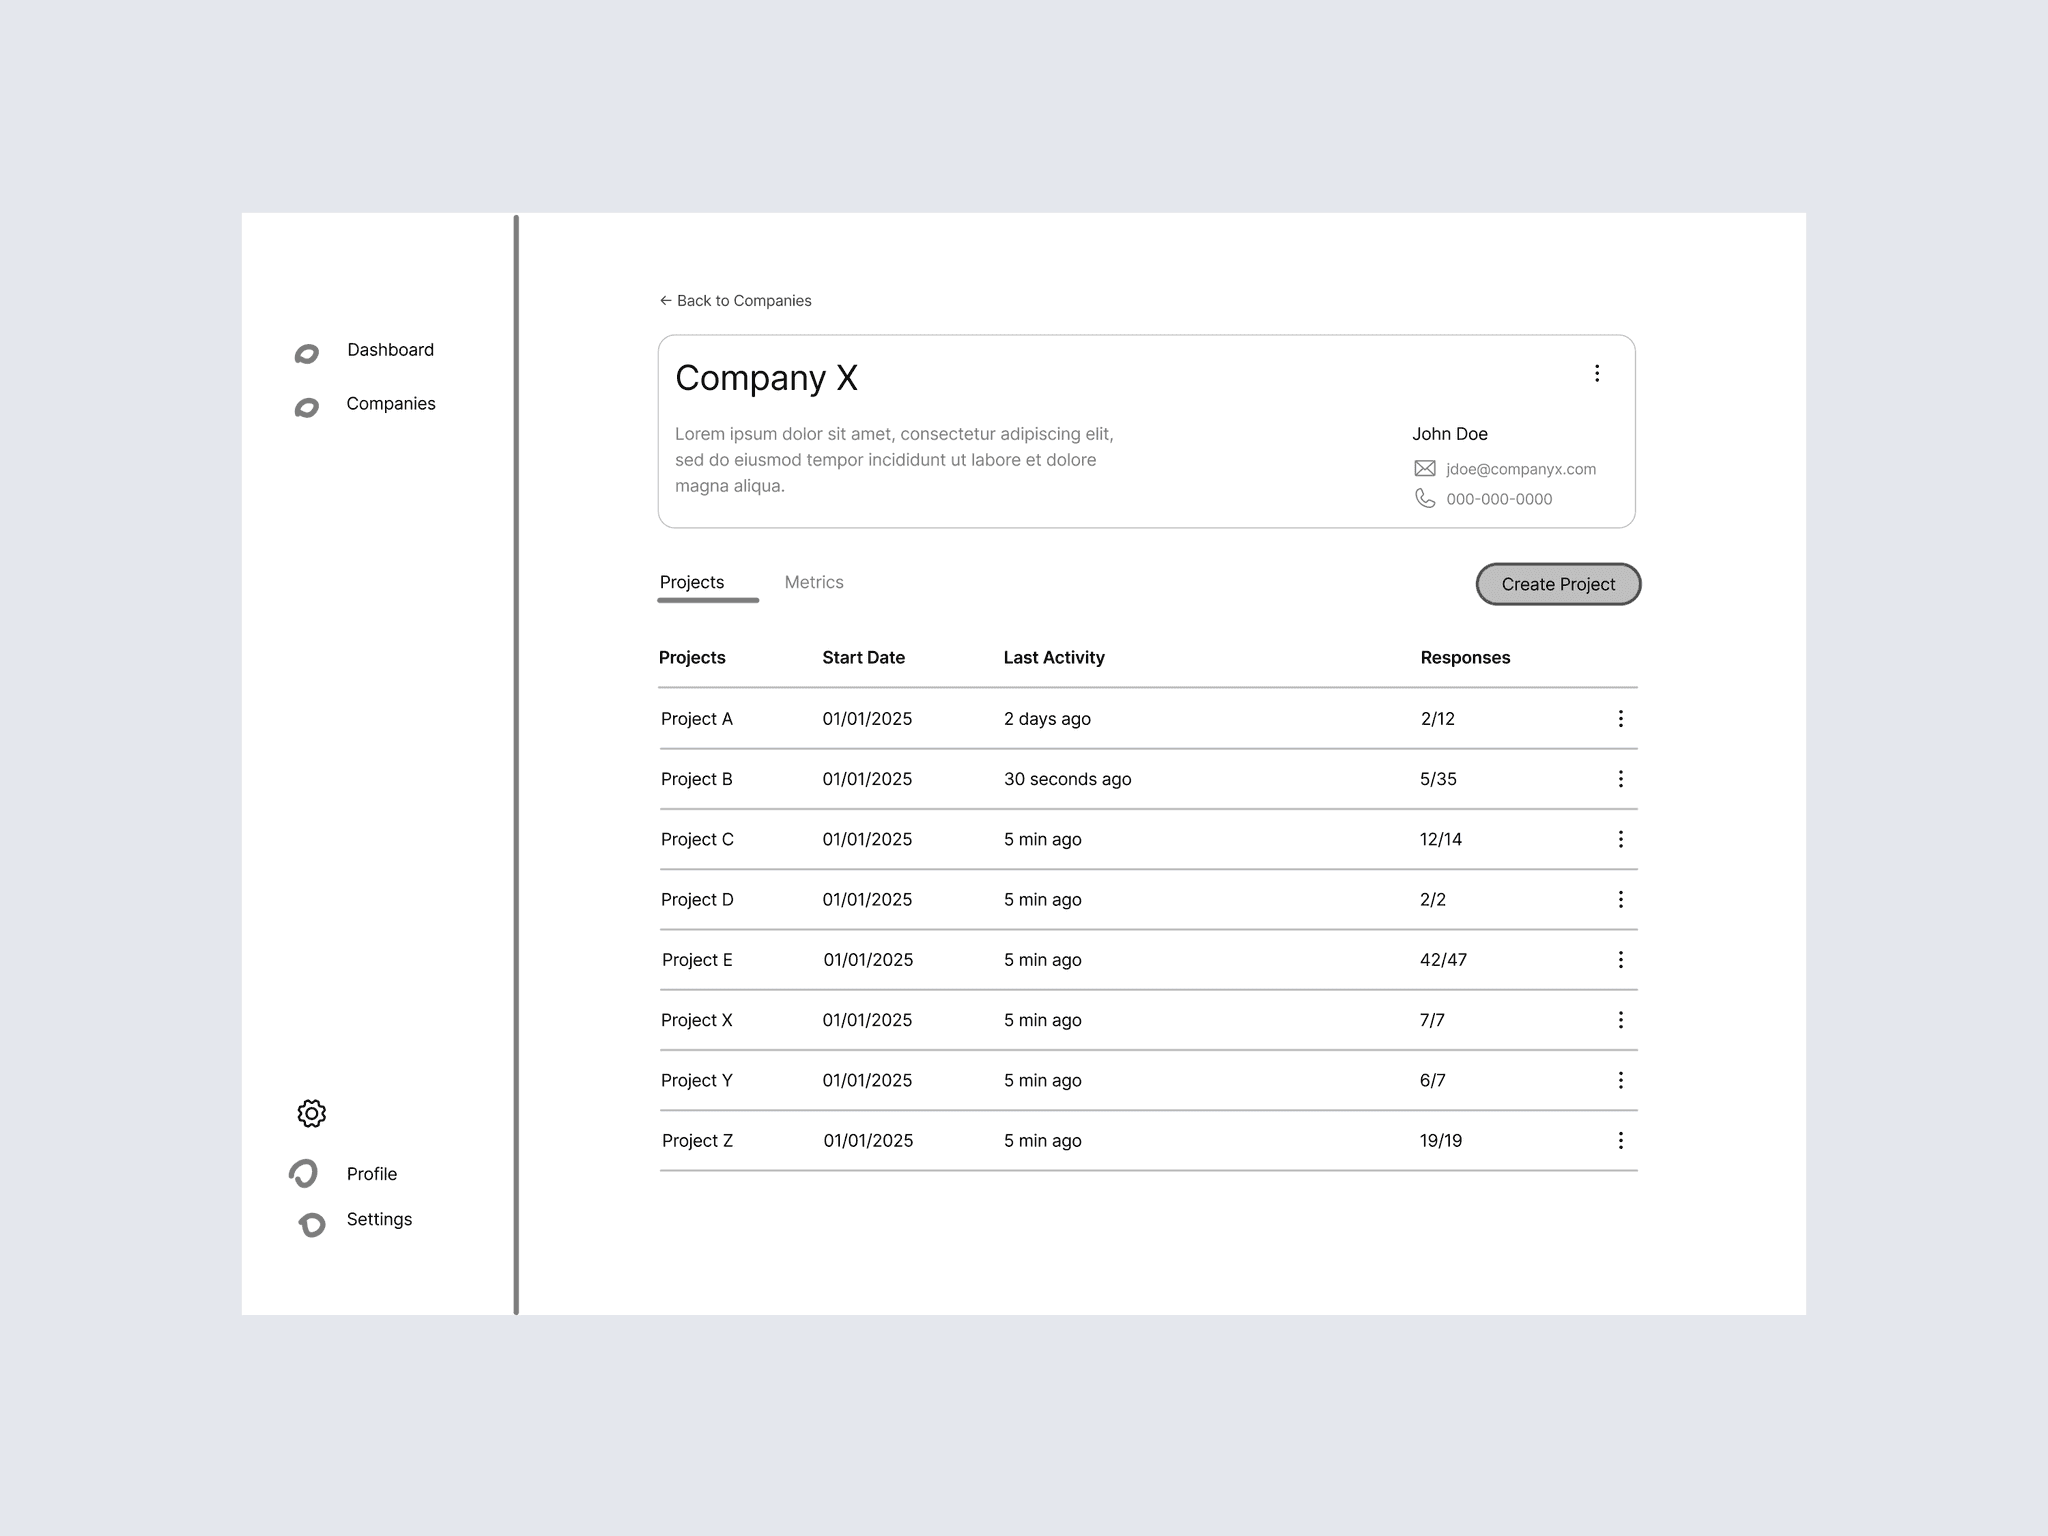The width and height of the screenshot is (2048, 1536).
Task: Open the three-dot menu for Project C
Action: (x=1620, y=839)
